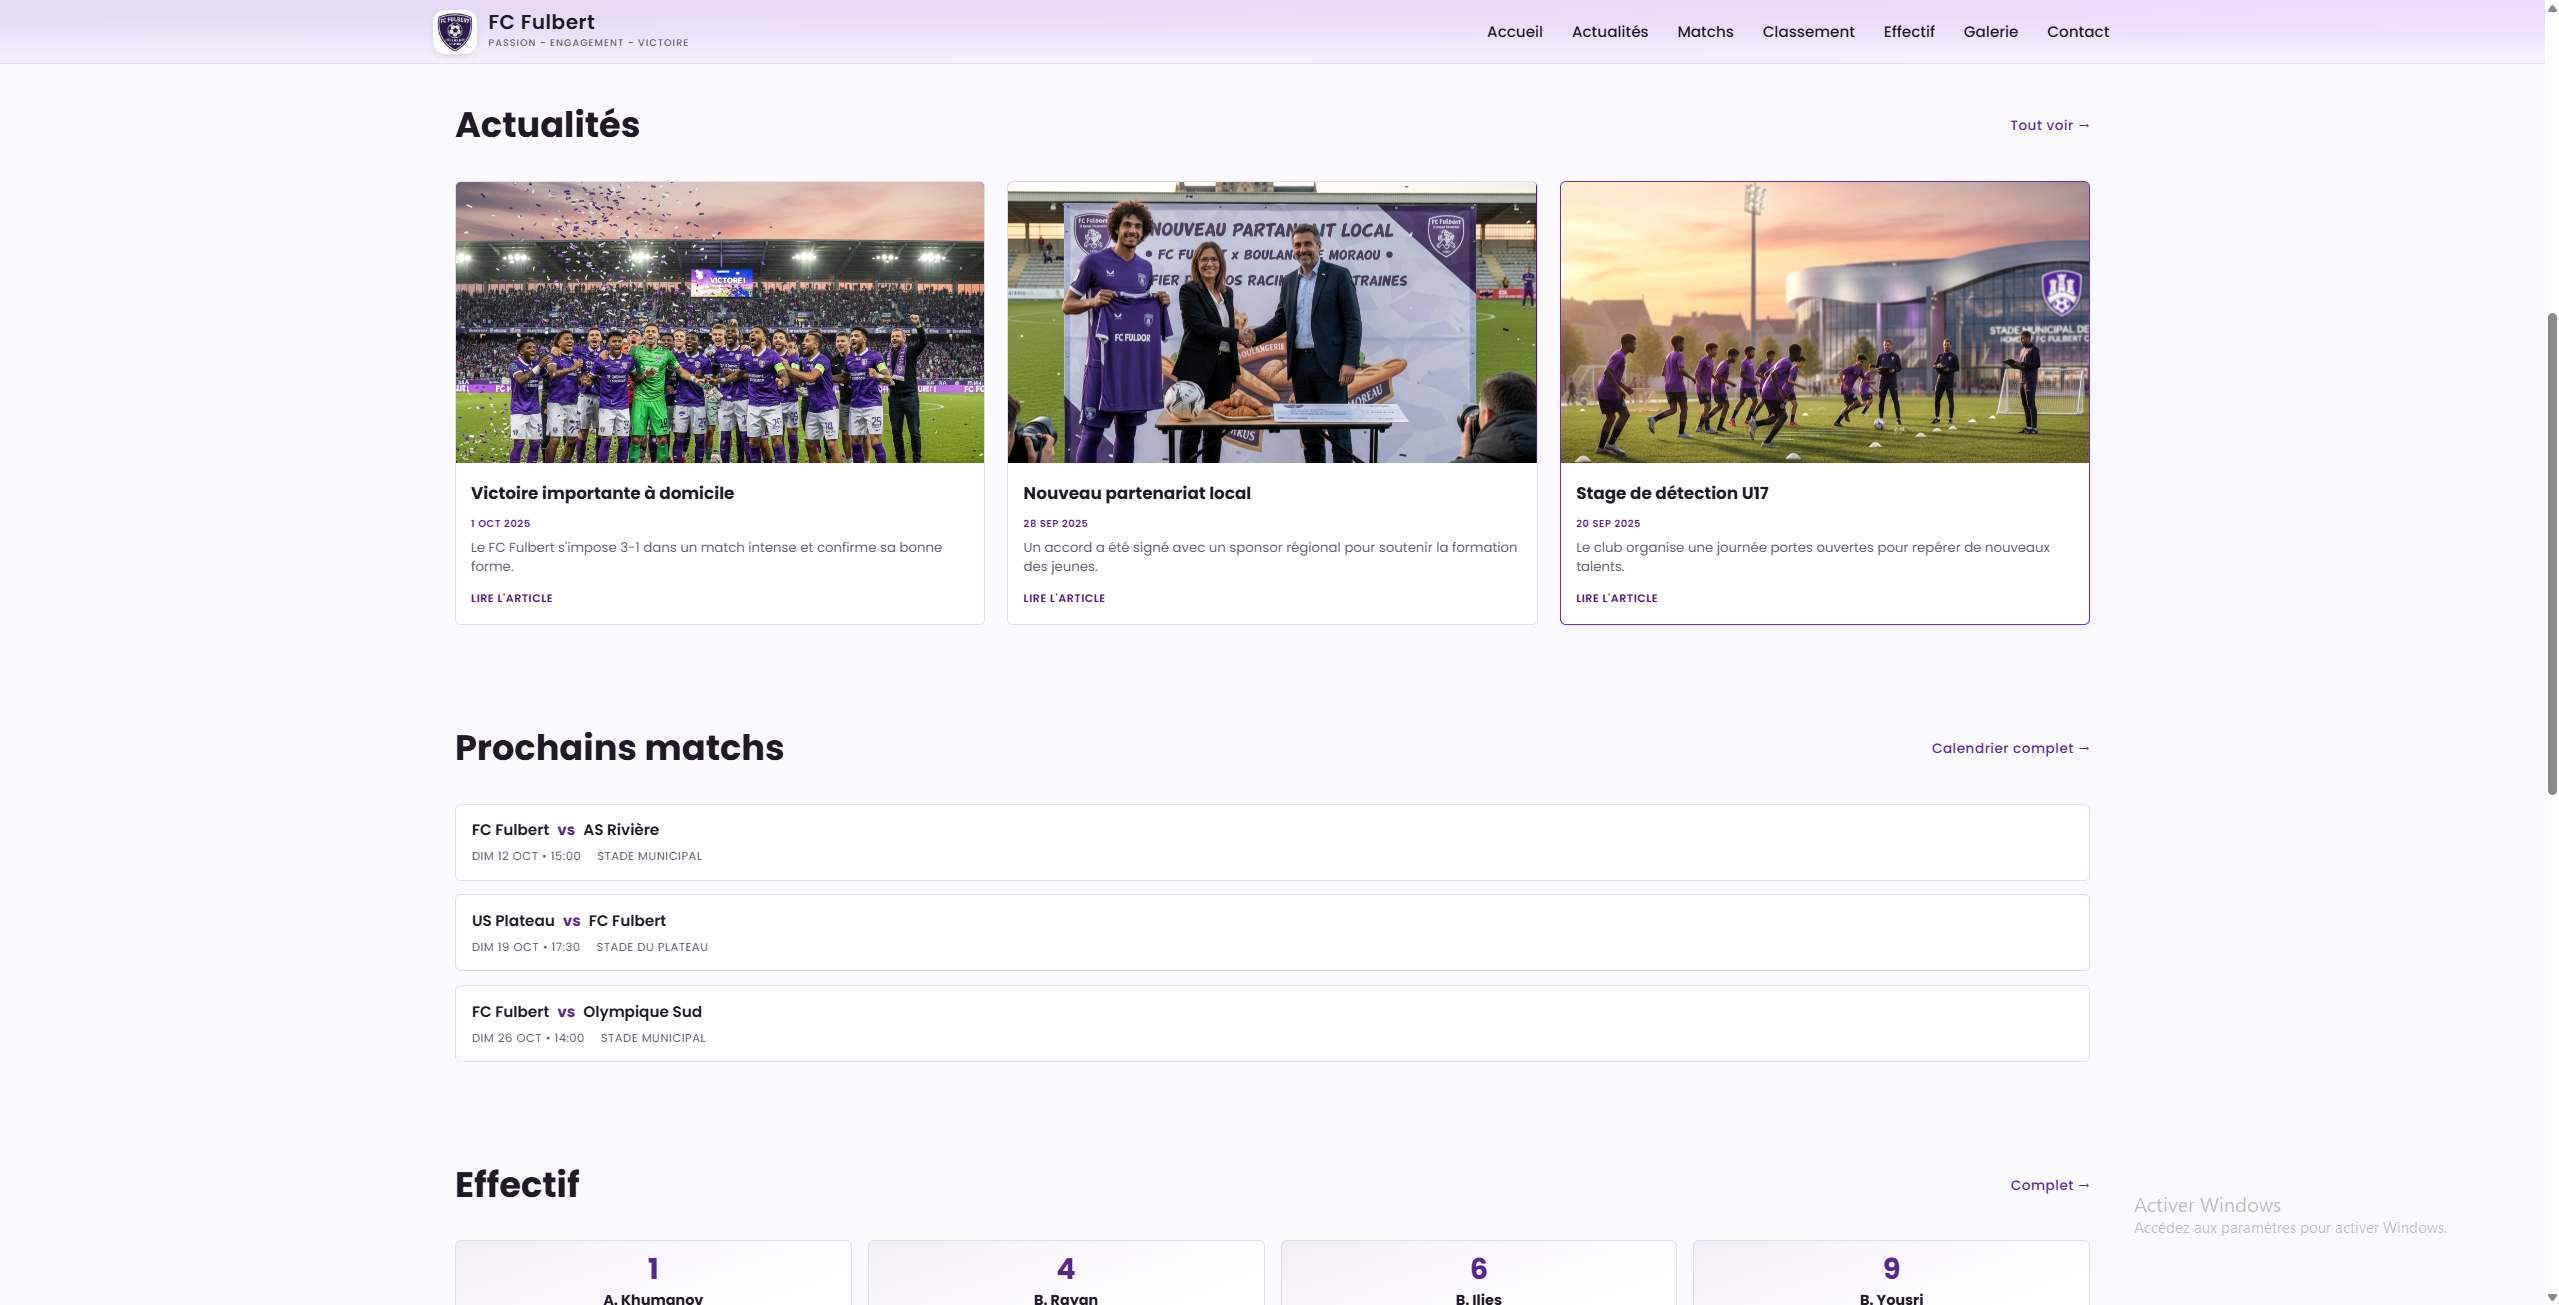2559x1305 pixels.
Task: Switch to the Actualités page
Action: 1609,31
